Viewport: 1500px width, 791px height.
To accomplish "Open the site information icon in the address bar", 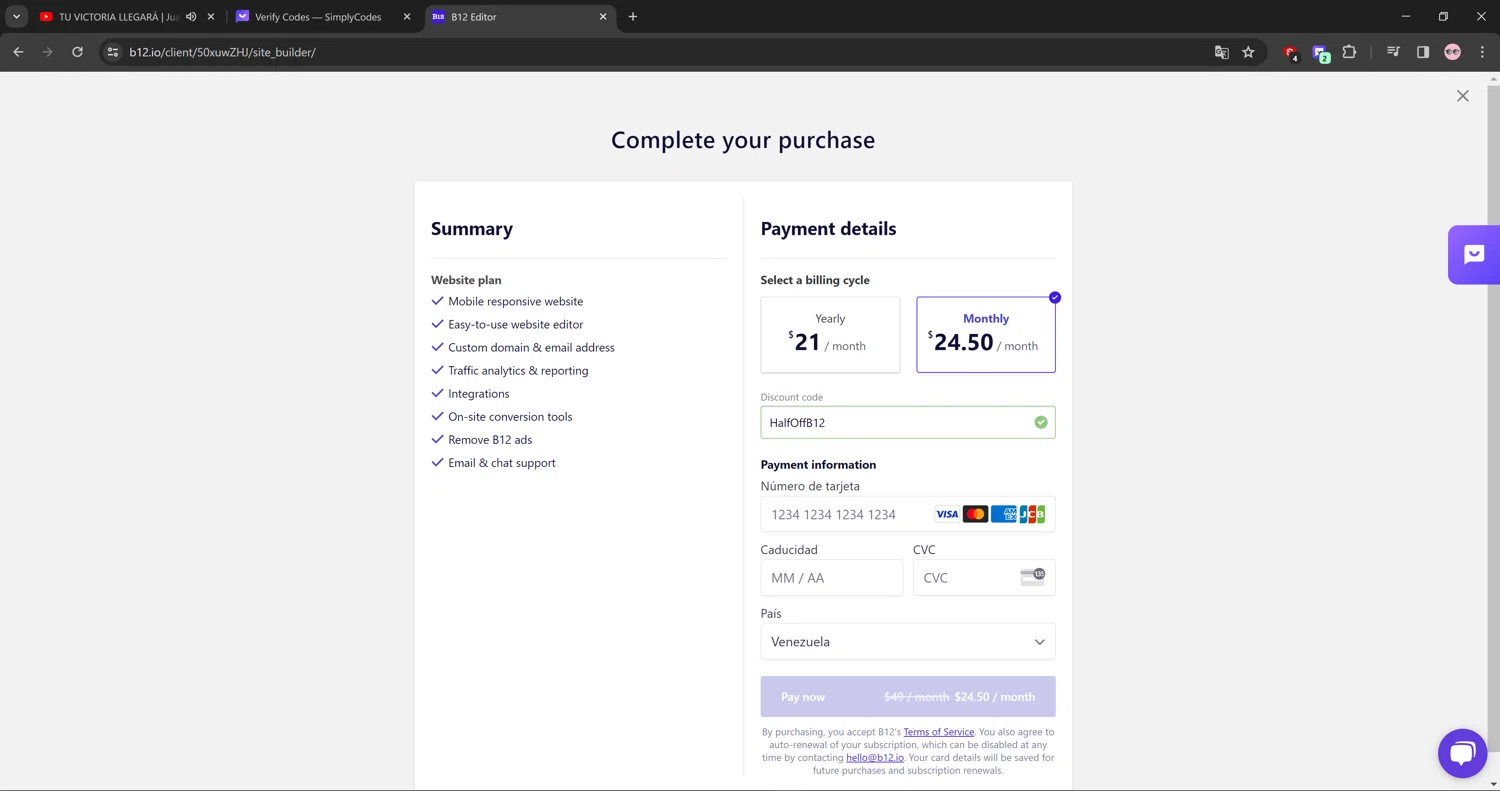I will [113, 52].
